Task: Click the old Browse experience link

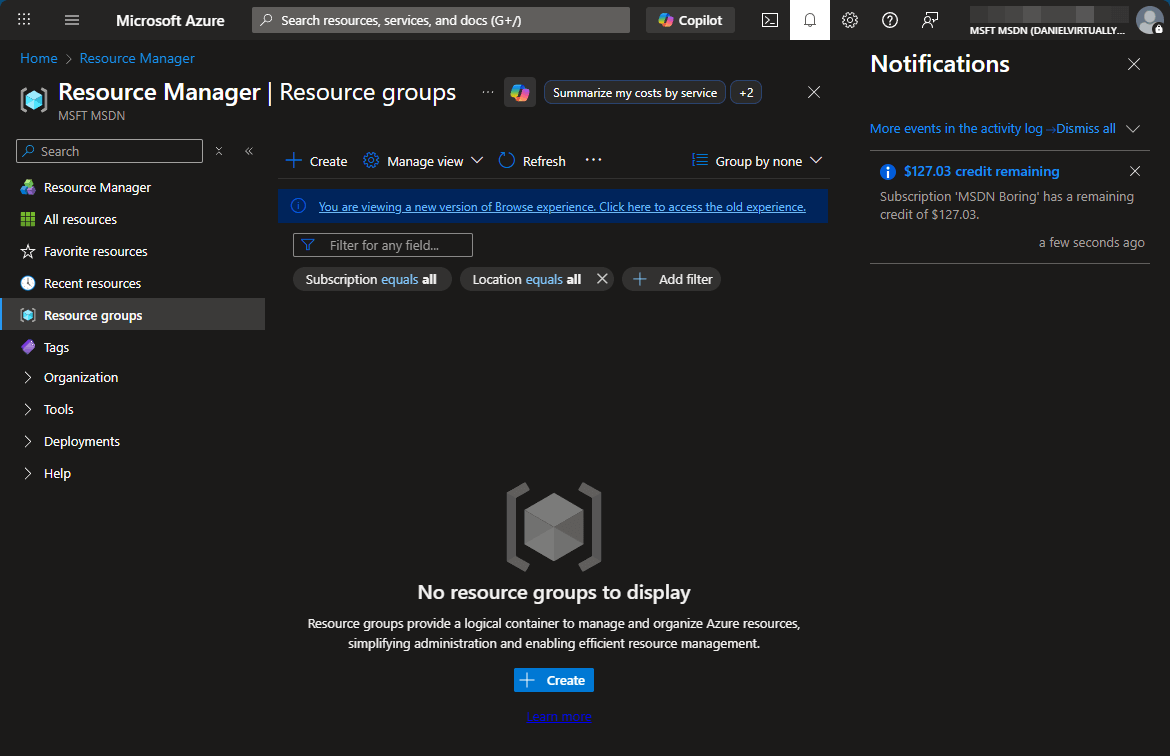Action: click(x=562, y=207)
